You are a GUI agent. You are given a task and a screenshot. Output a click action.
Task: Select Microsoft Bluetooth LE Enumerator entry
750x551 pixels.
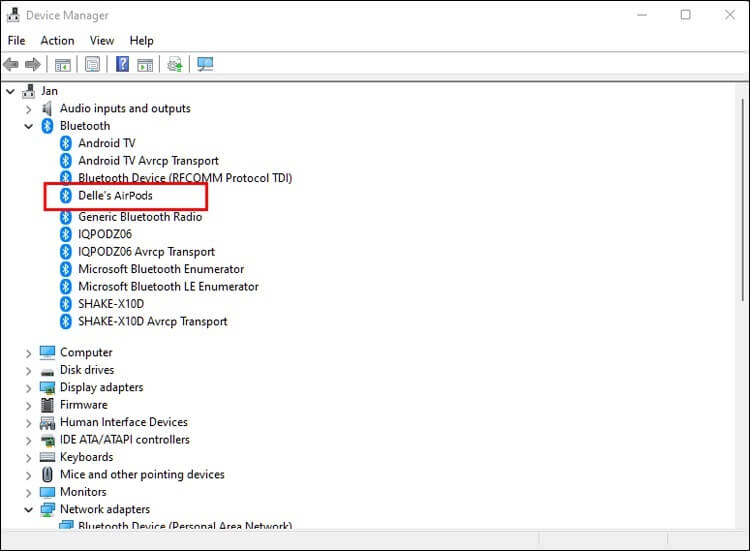coord(168,287)
